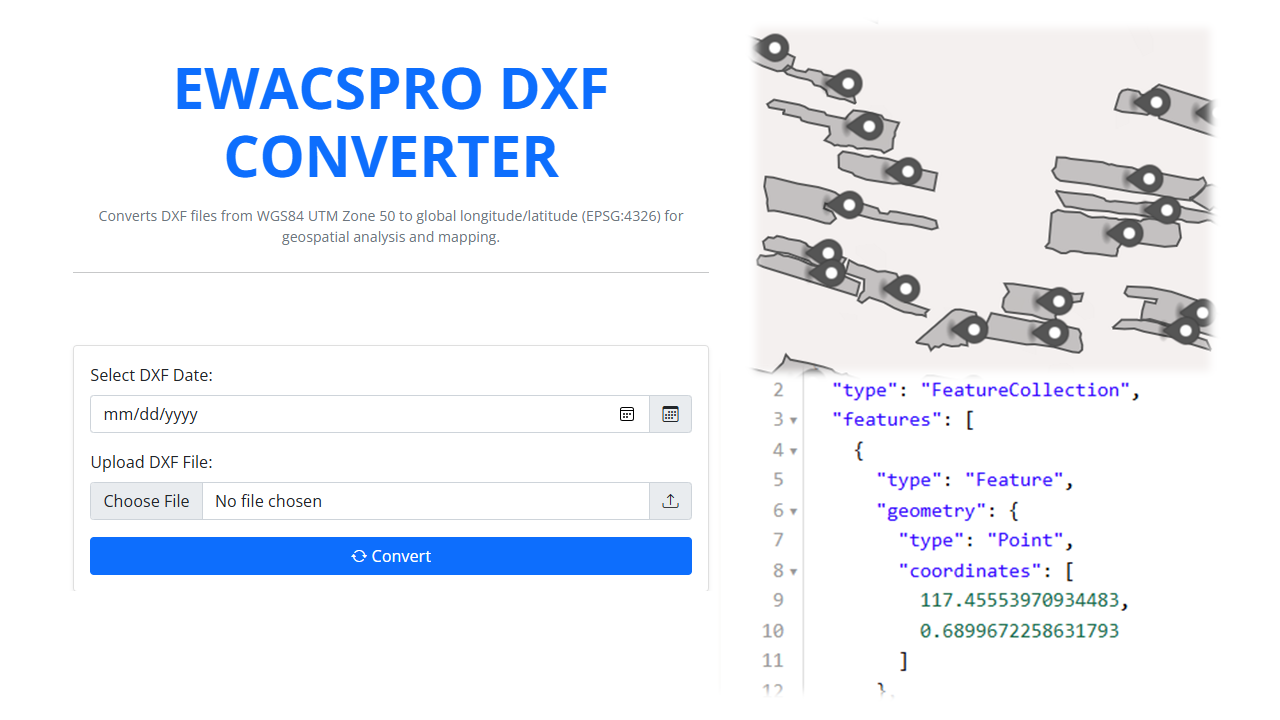
Task: Click the "No file chosen" text area
Action: click(x=268, y=501)
